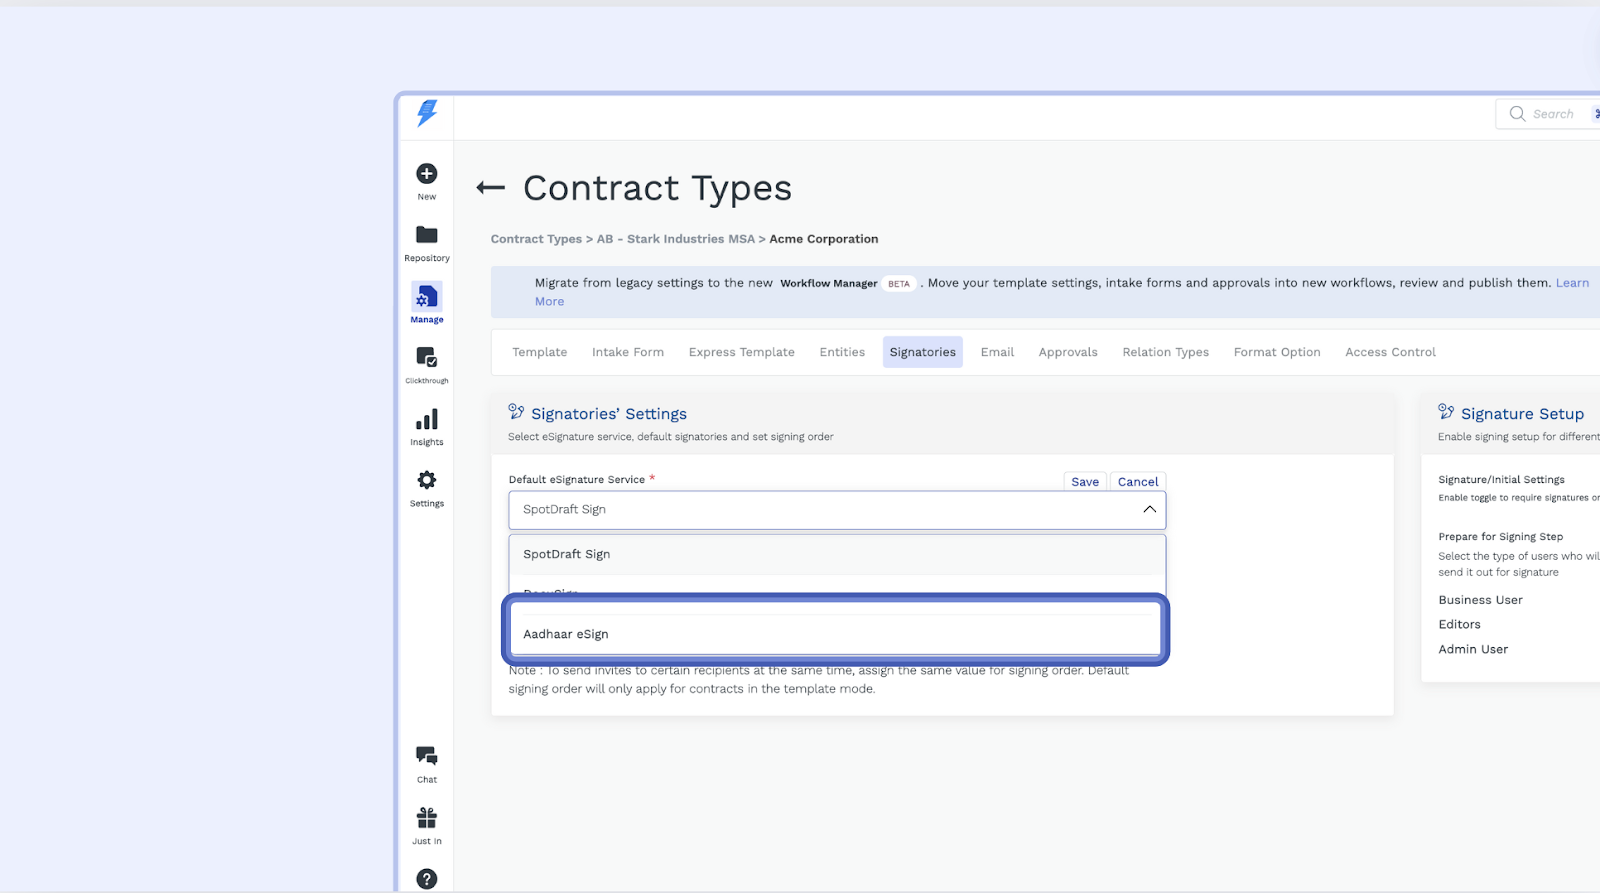Click Contract Types breadcrumb link

536,239
